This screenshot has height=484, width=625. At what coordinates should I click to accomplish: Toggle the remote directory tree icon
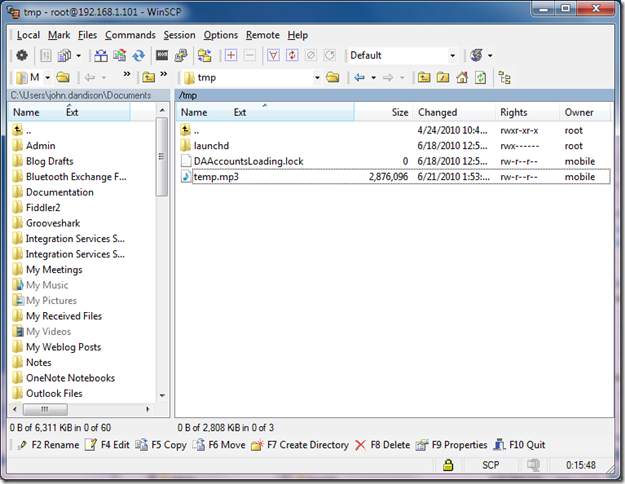coord(505,78)
